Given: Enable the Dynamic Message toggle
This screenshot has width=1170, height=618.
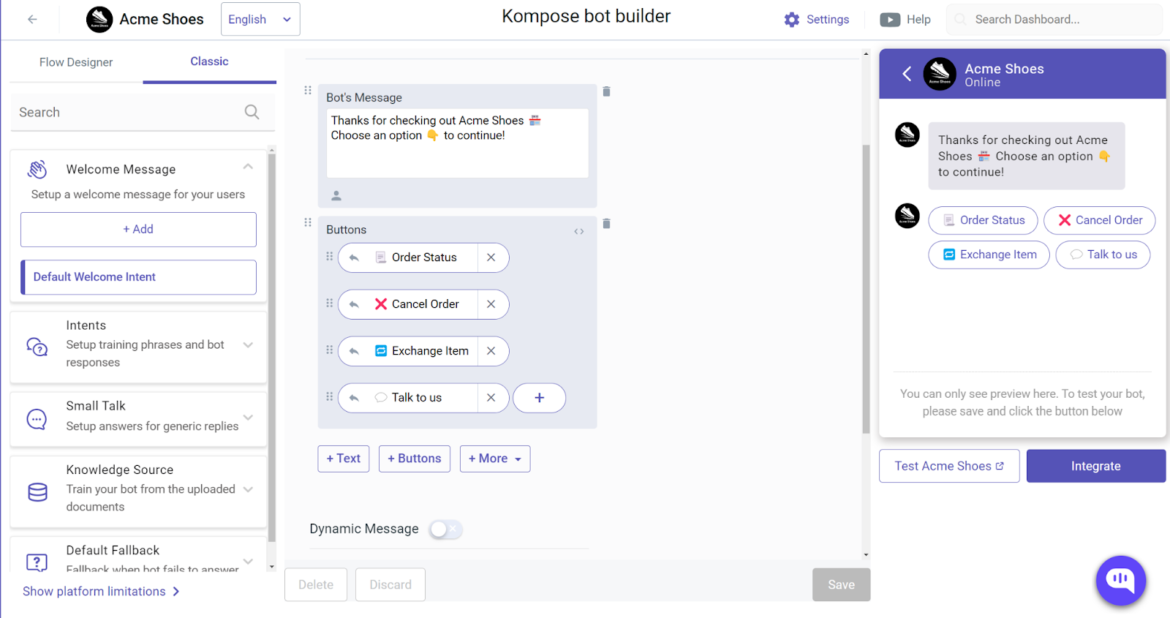Looking at the screenshot, I should pos(444,529).
